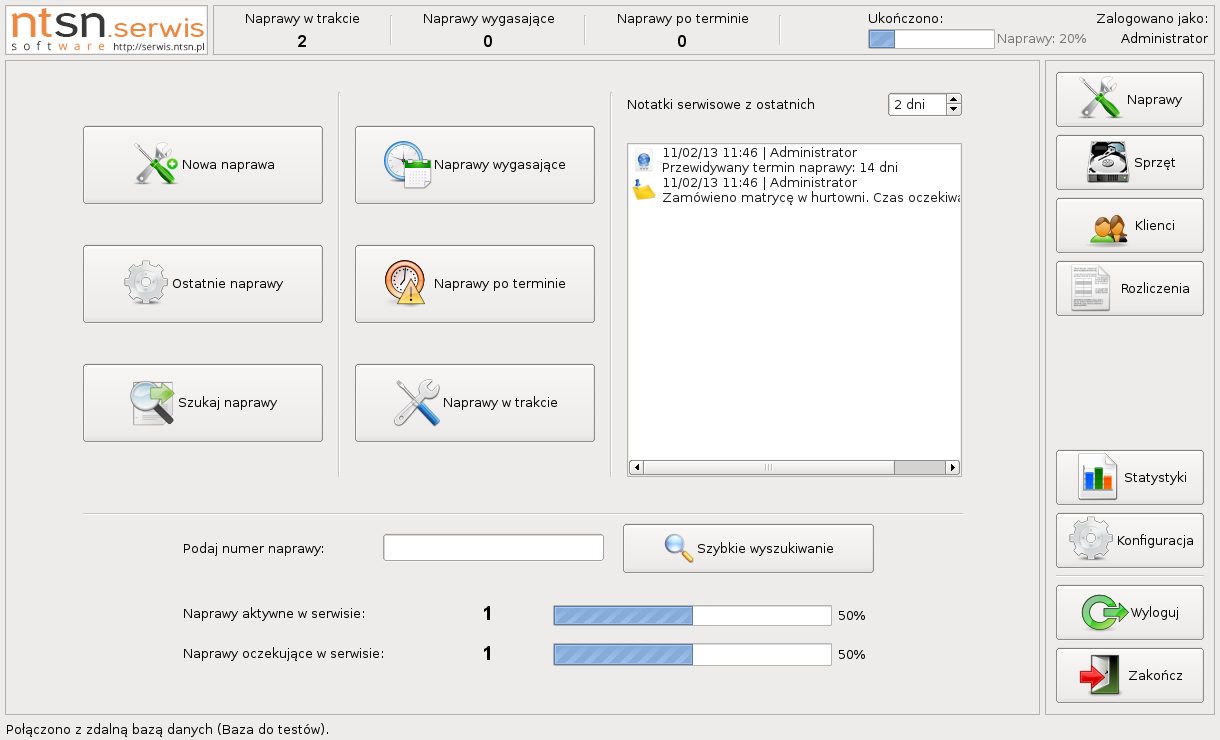The width and height of the screenshot is (1220, 740).
Task: Open Naprawy wygasające clock icon
Action: (407, 165)
